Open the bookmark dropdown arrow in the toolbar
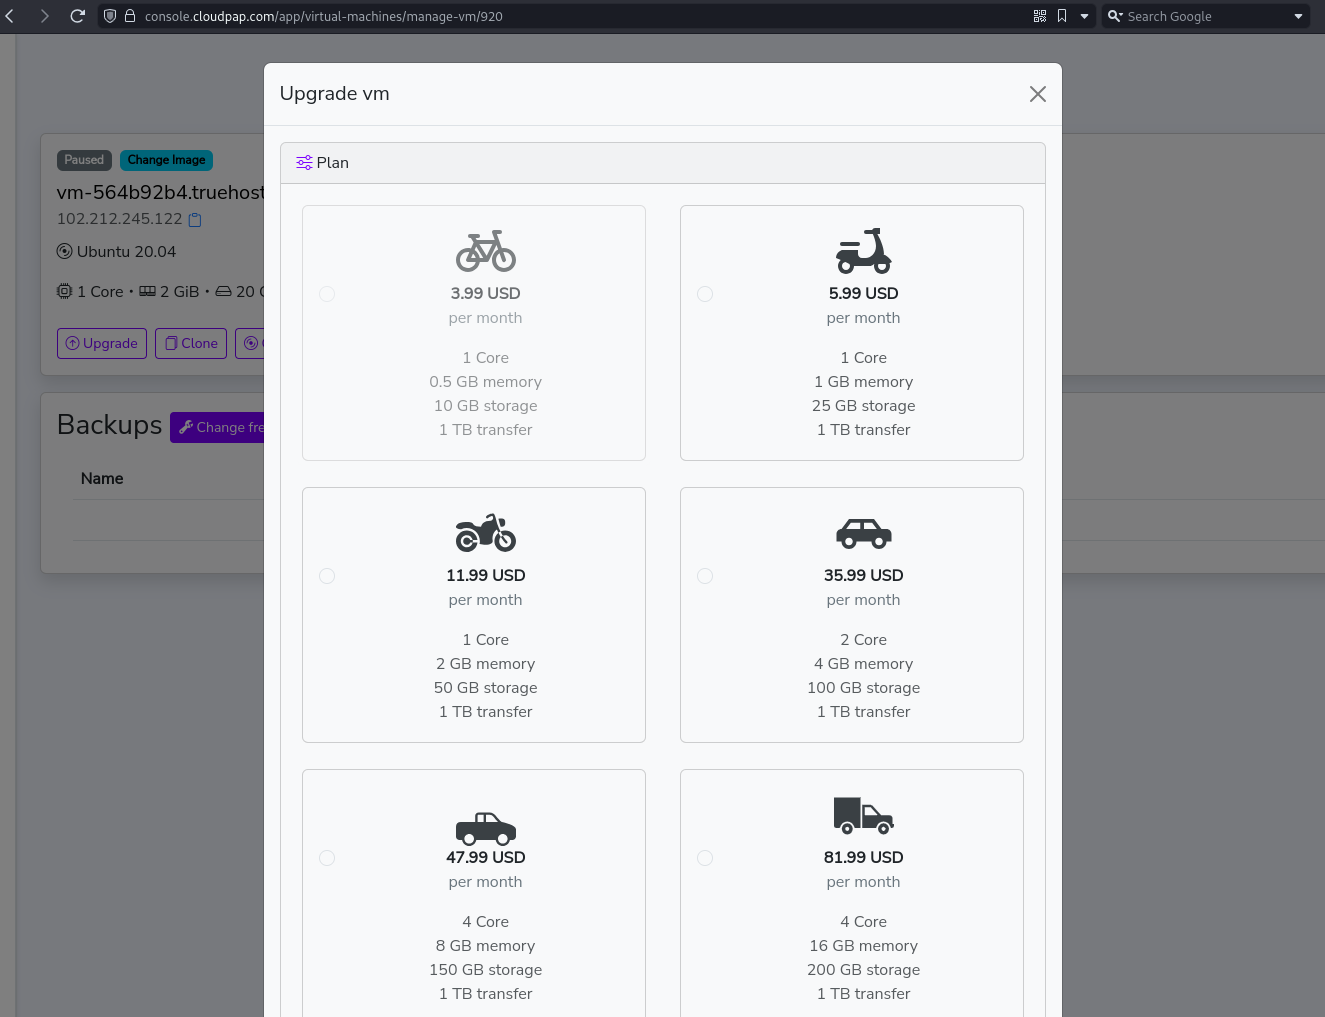This screenshot has height=1017, width=1325. point(1084,16)
